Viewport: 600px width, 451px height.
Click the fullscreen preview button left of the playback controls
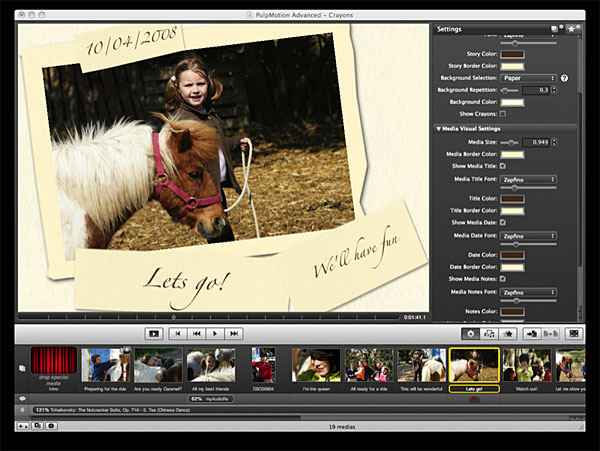[154, 334]
